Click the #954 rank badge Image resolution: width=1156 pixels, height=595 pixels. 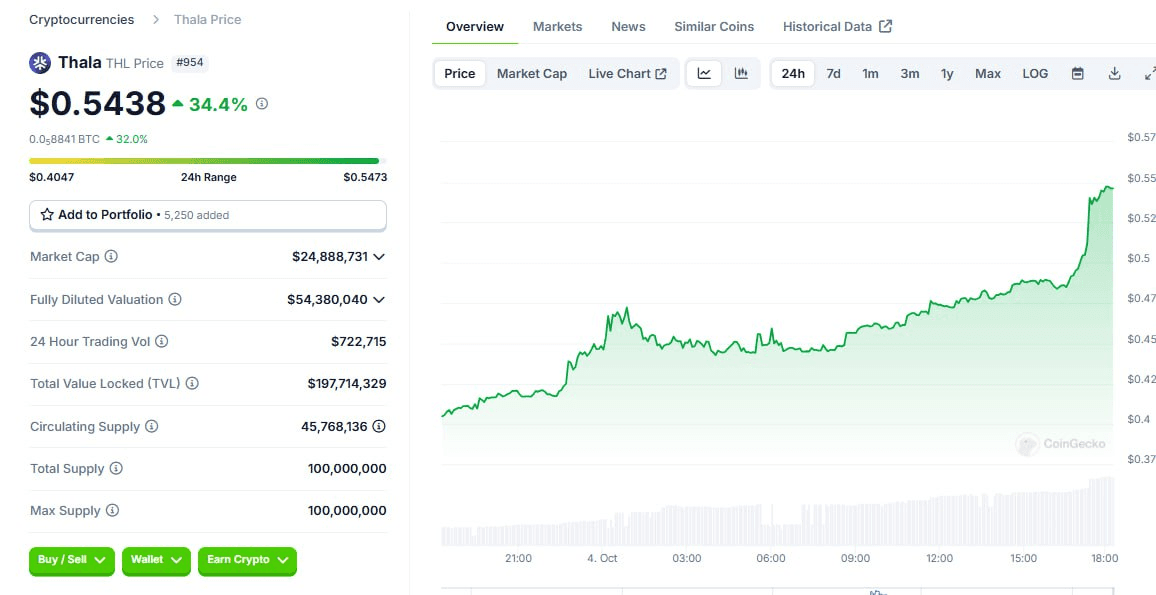[x=190, y=63]
